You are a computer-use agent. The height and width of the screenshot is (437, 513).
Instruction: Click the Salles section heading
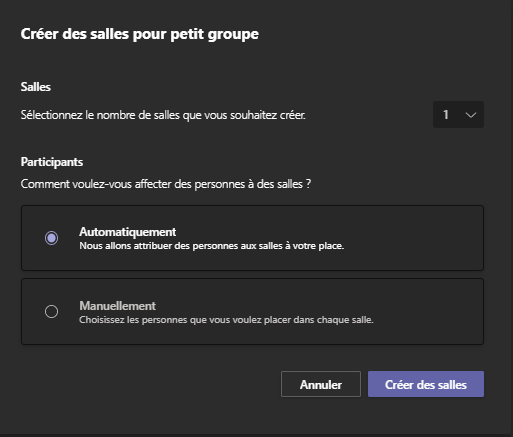click(x=36, y=87)
